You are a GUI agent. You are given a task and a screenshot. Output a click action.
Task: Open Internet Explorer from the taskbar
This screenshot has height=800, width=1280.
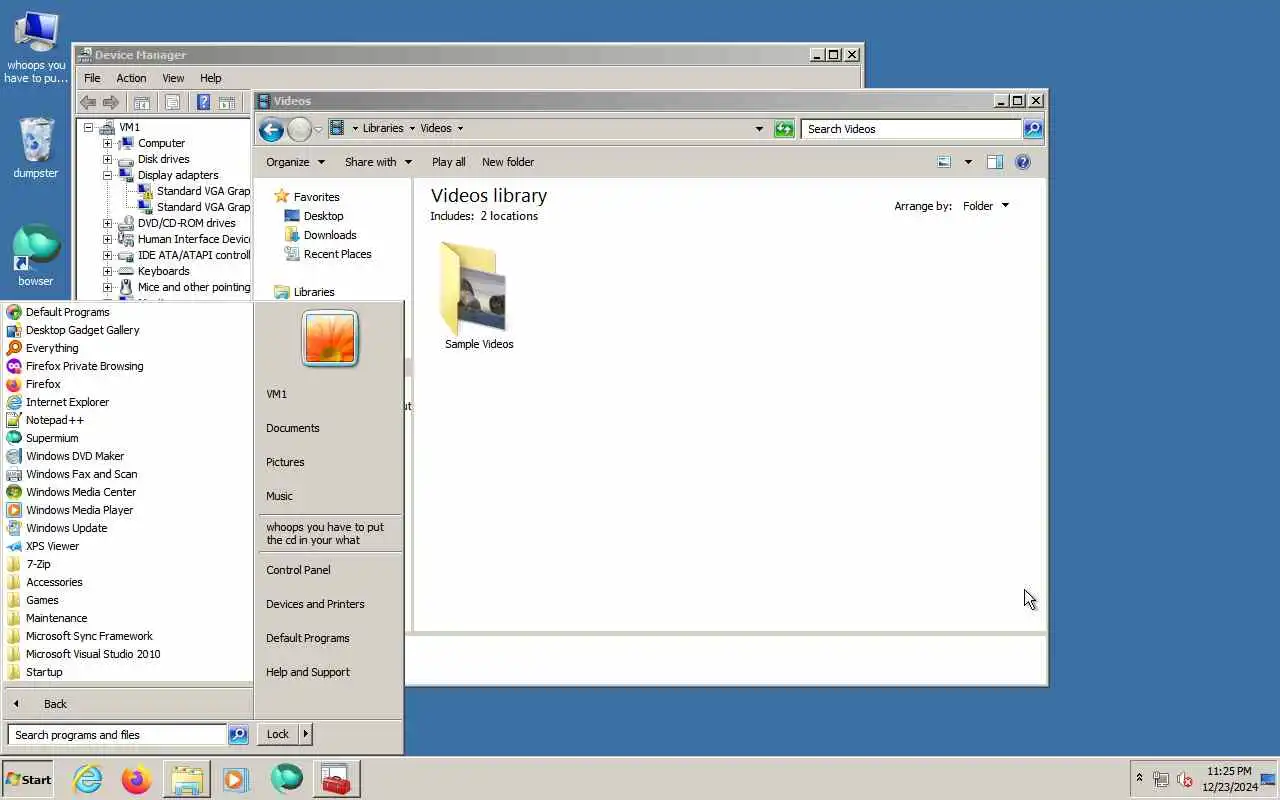click(x=88, y=779)
